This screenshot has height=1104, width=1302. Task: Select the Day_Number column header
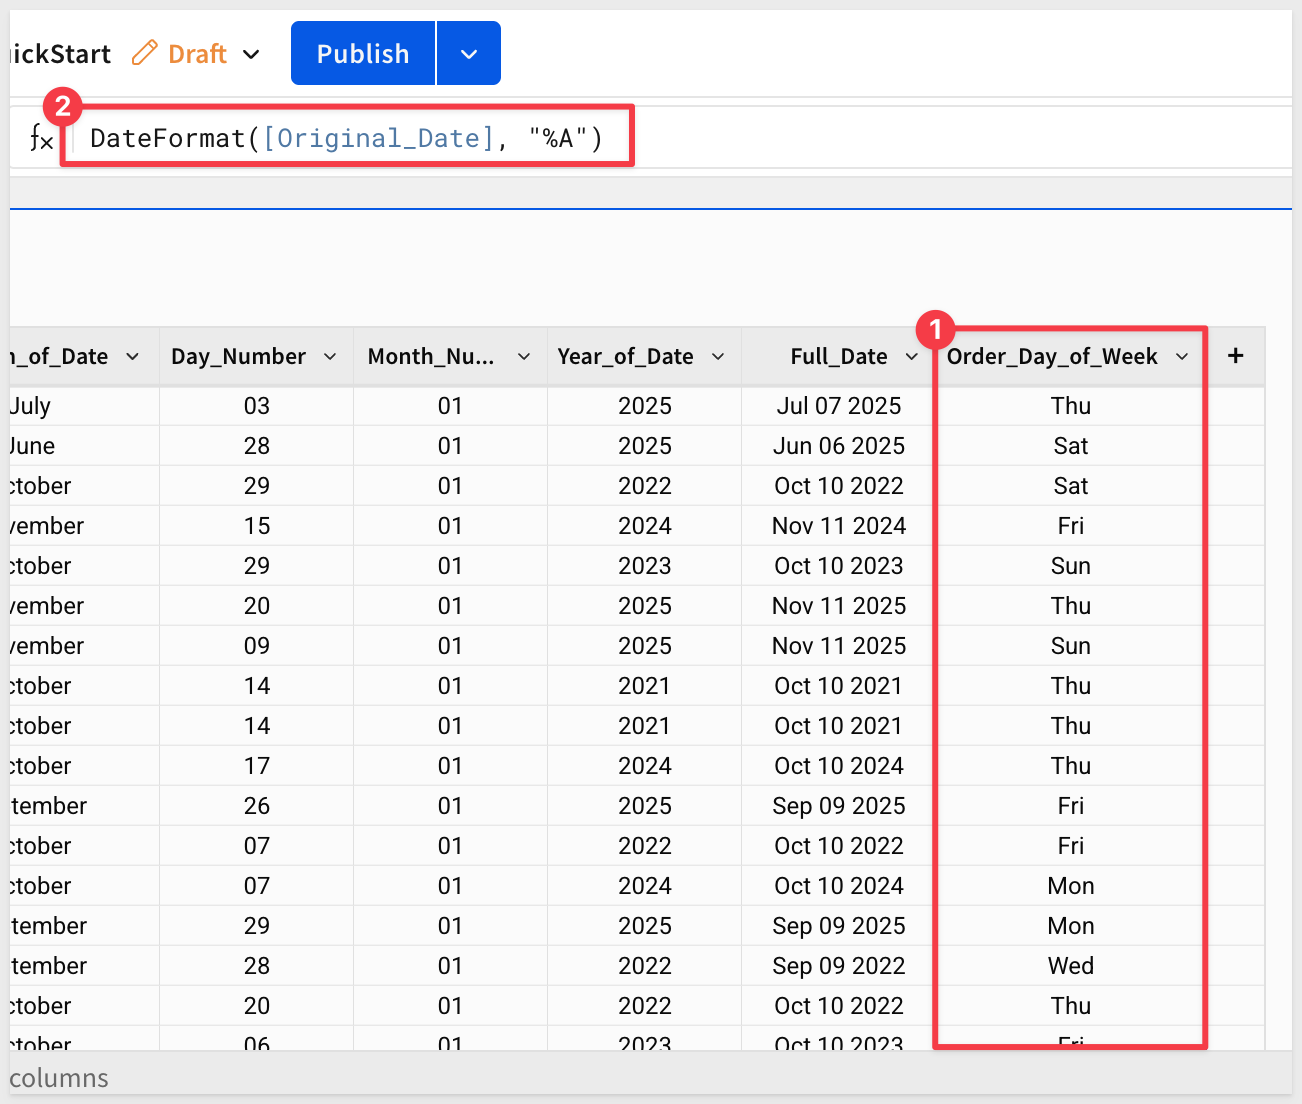click(238, 357)
